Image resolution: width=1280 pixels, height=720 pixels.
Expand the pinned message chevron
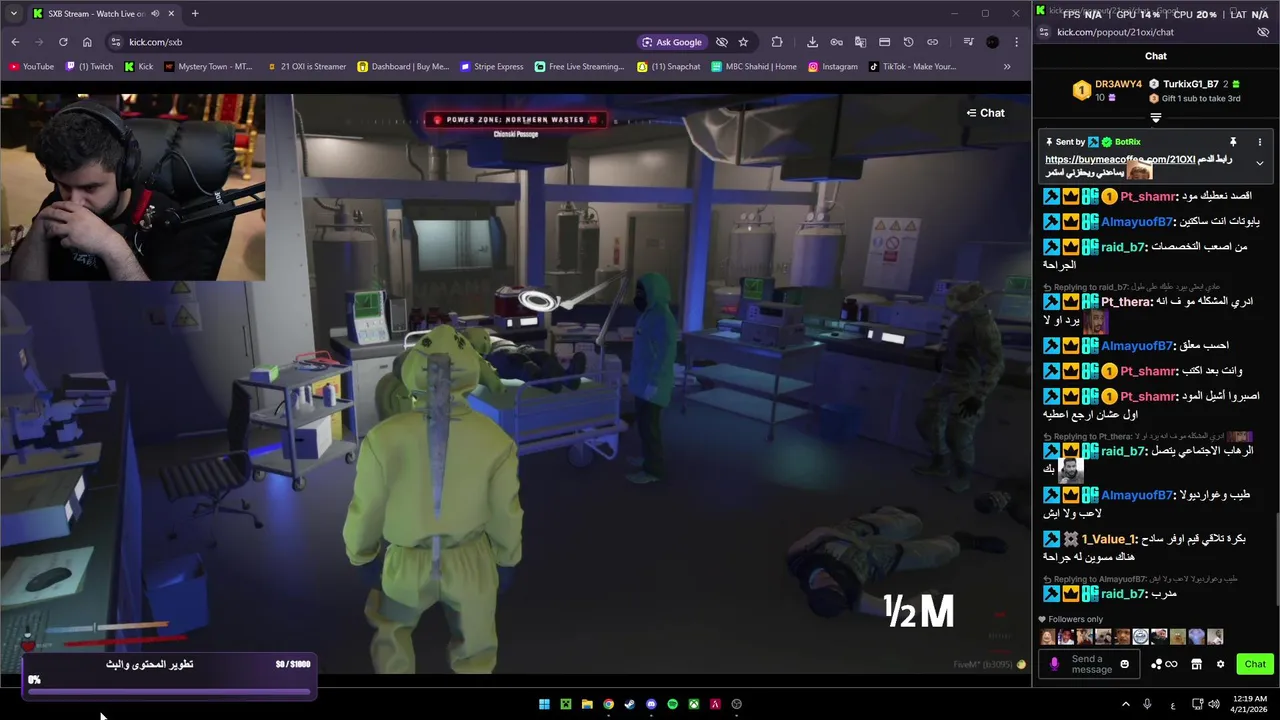[x=1259, y=163]
